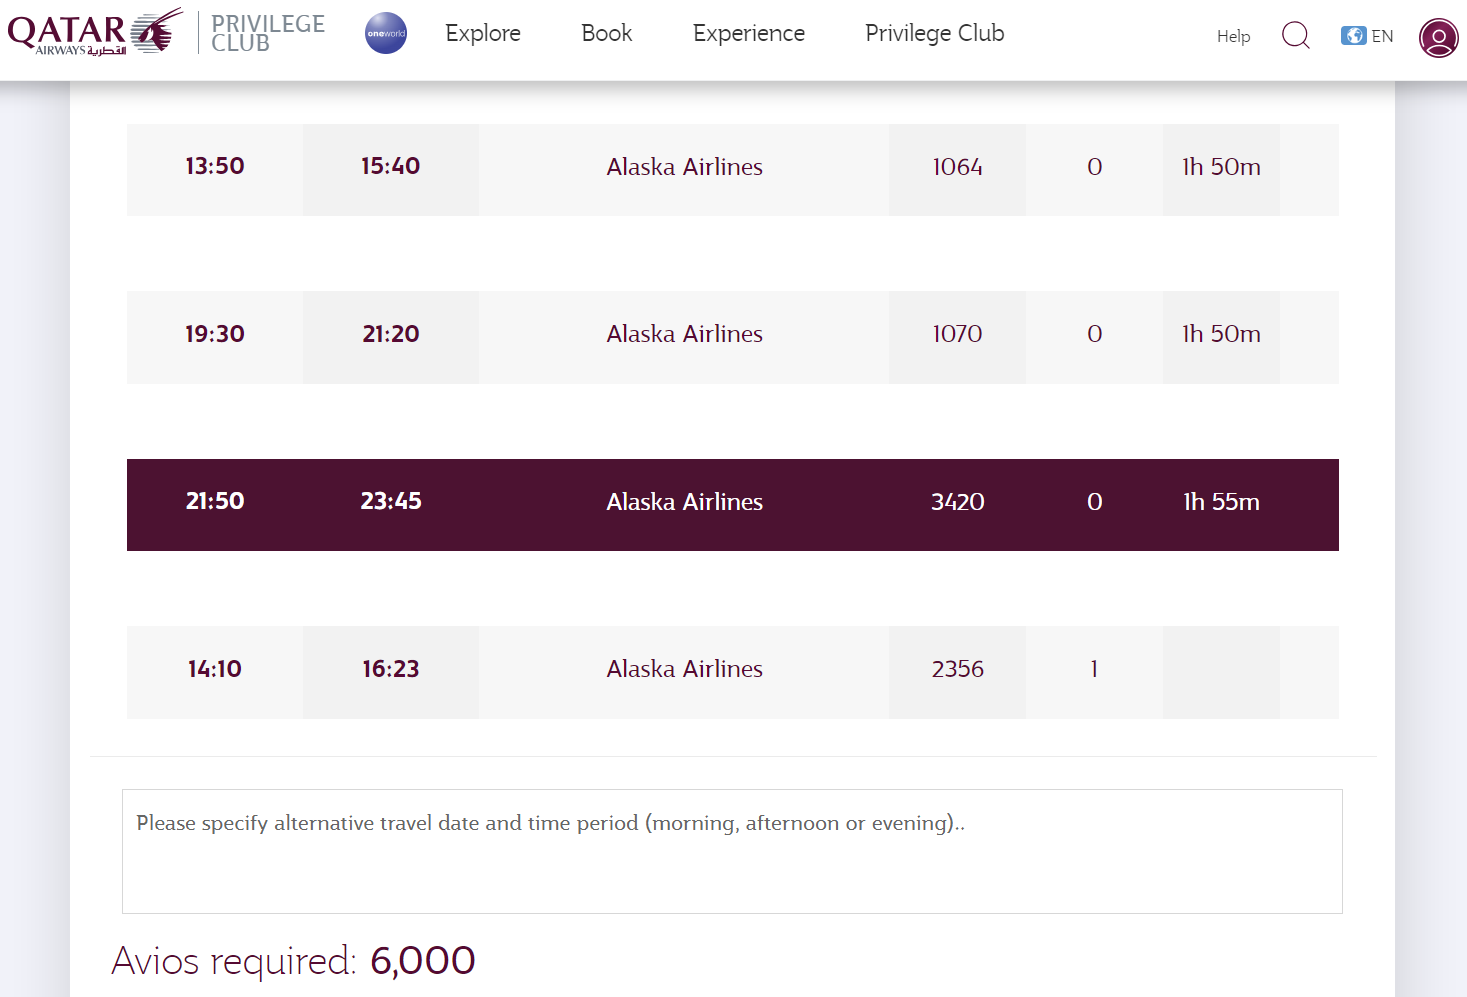Click the Qatar Airways logo
1467x997 pixels.
click(x=96, y=32)
